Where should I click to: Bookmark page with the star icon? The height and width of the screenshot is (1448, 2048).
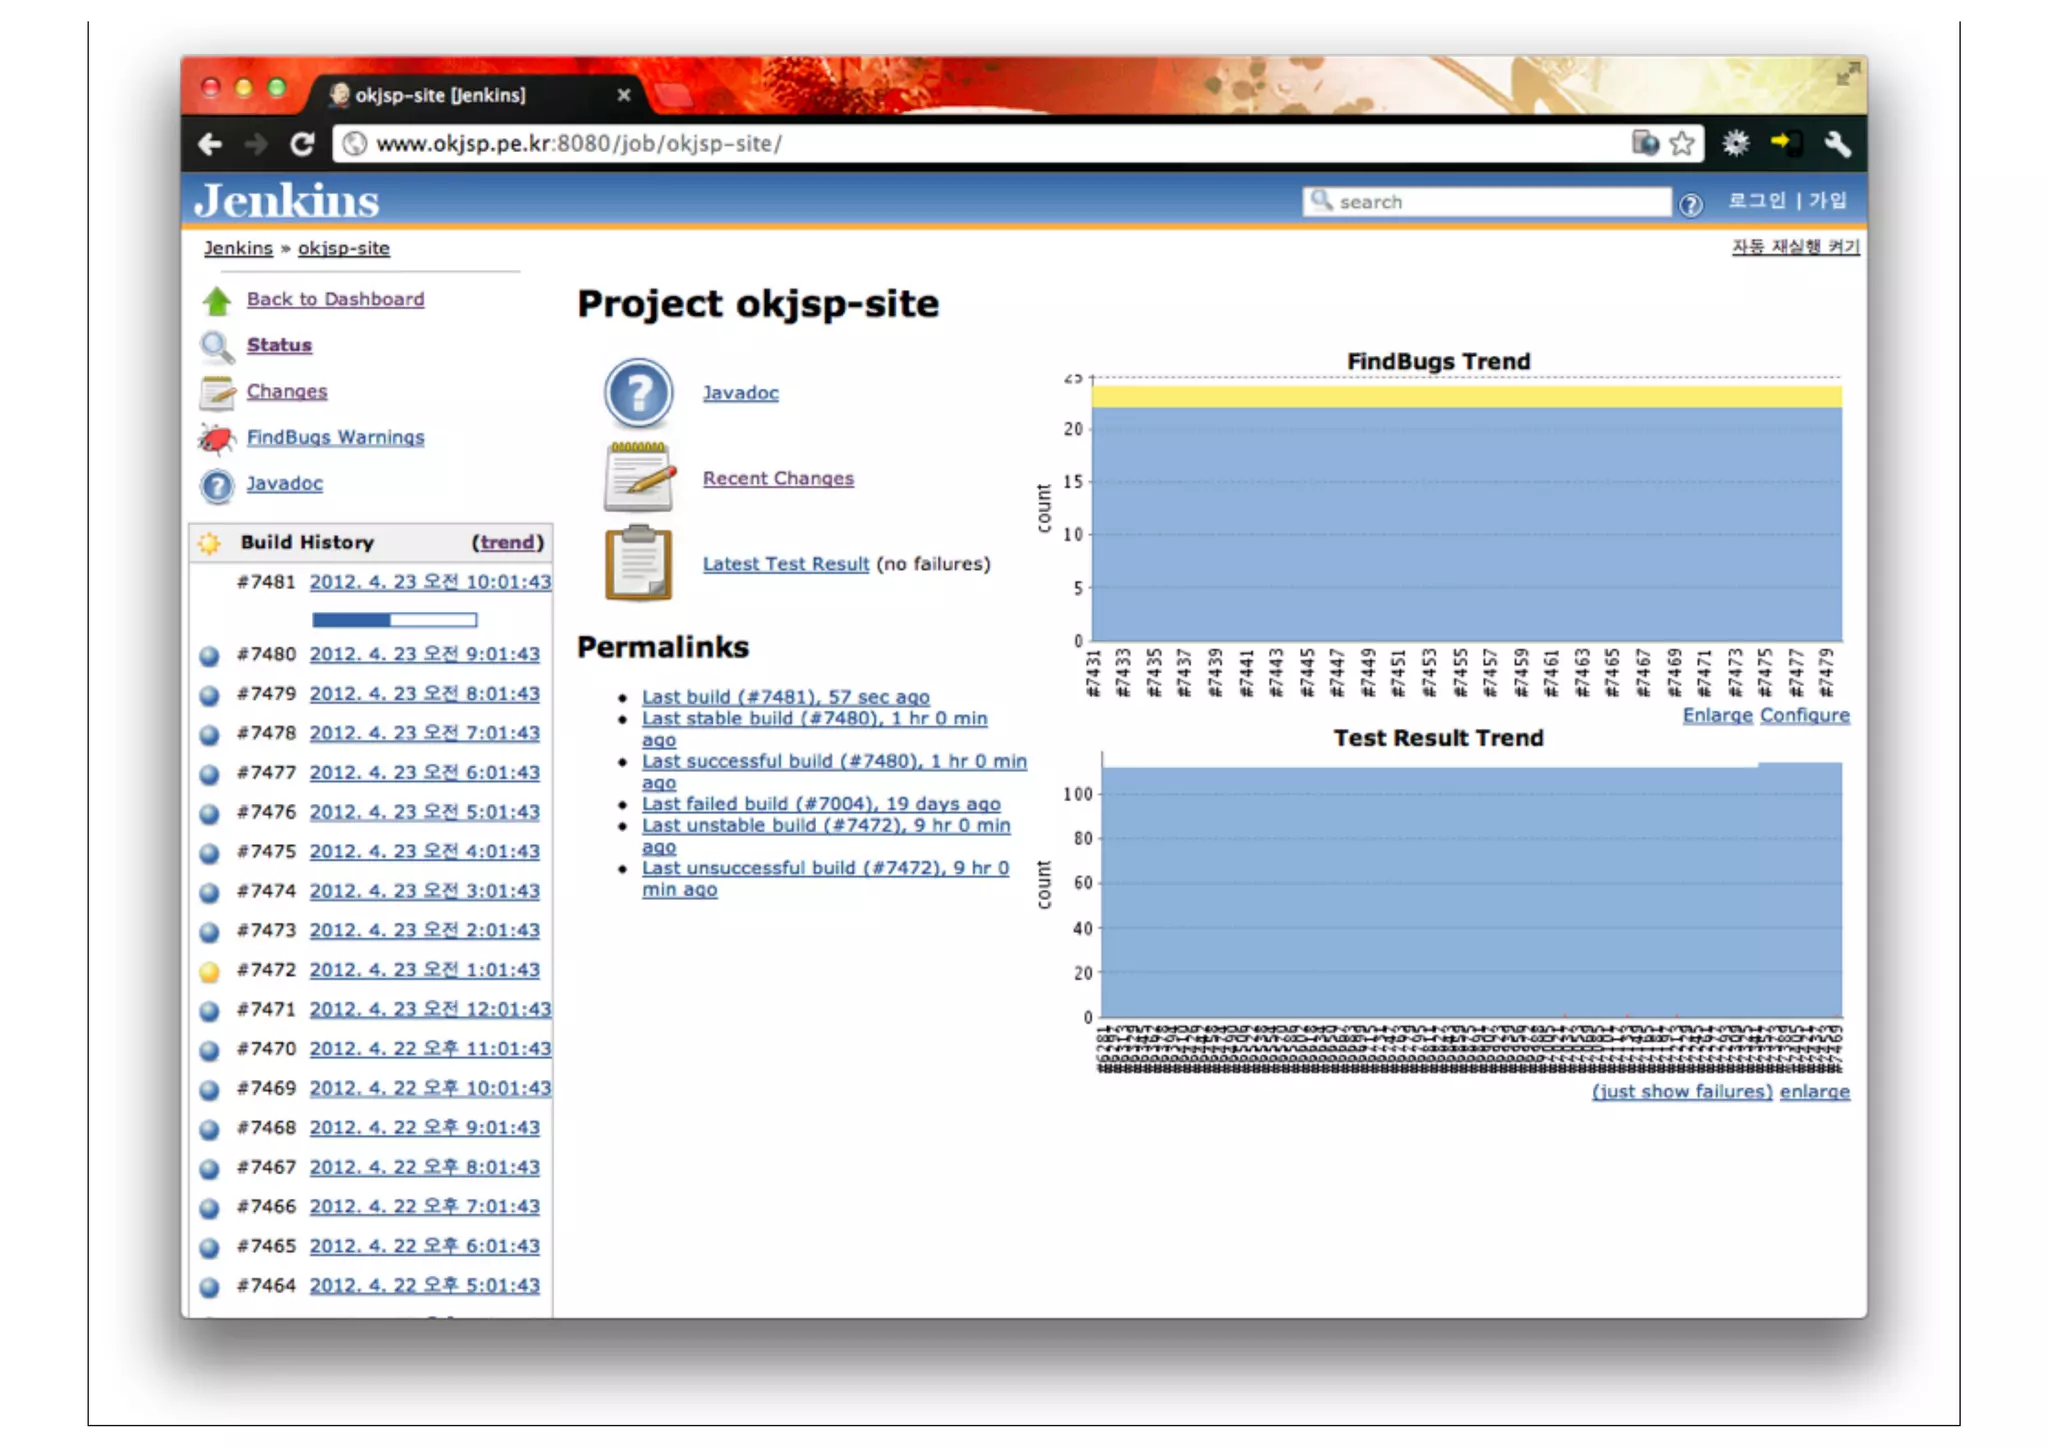pos(1682,144)
